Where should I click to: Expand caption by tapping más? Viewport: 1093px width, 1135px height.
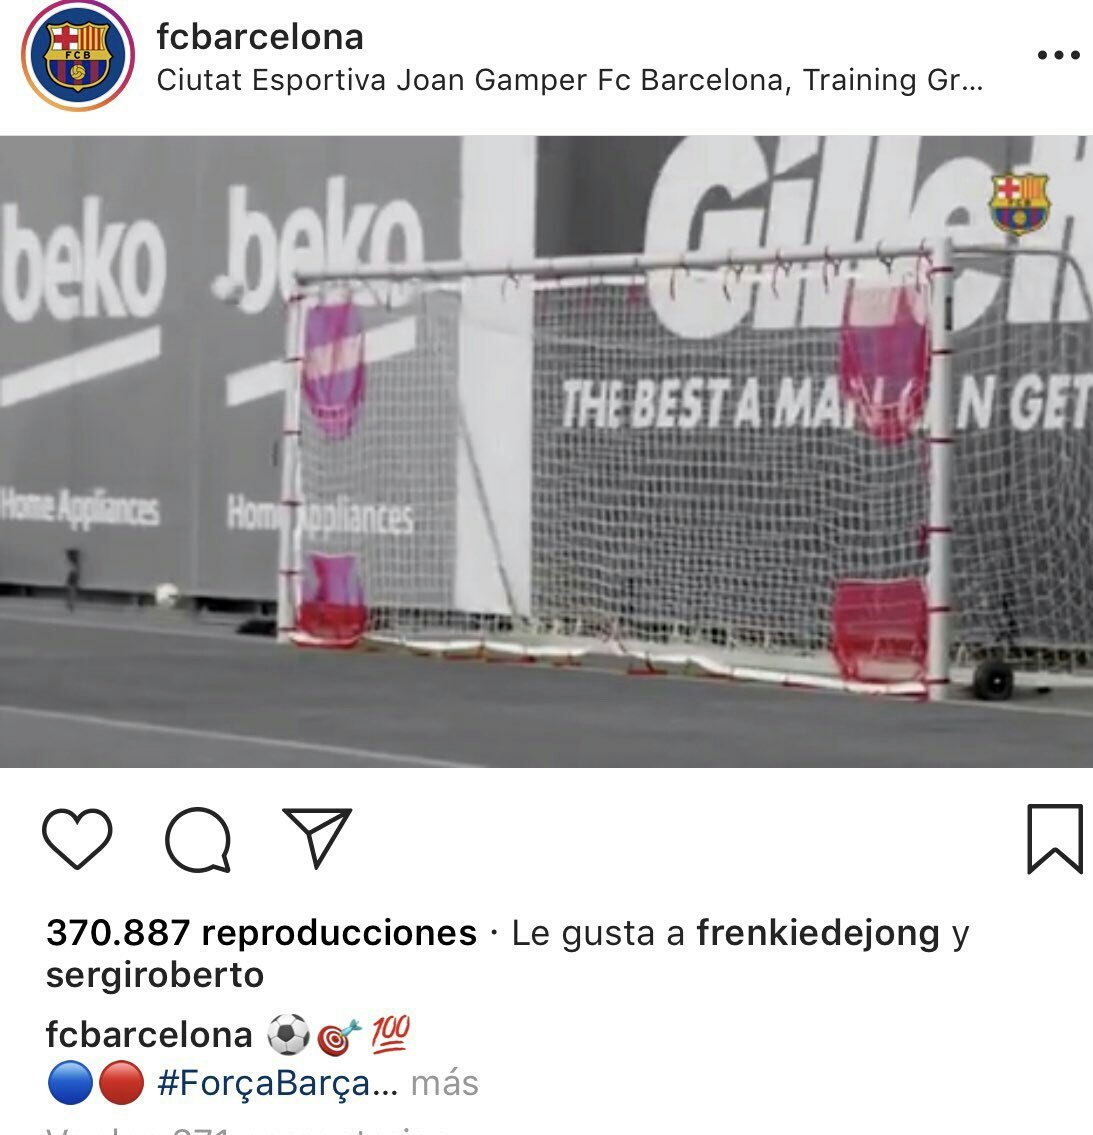[x=444, y=1084]
